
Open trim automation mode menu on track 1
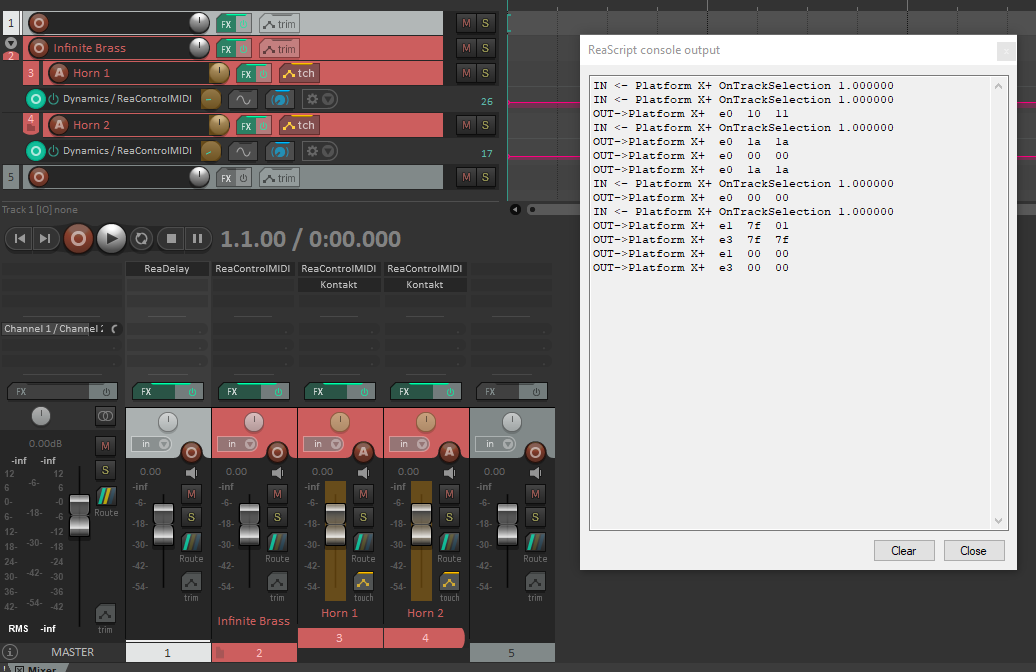[279, 24]
